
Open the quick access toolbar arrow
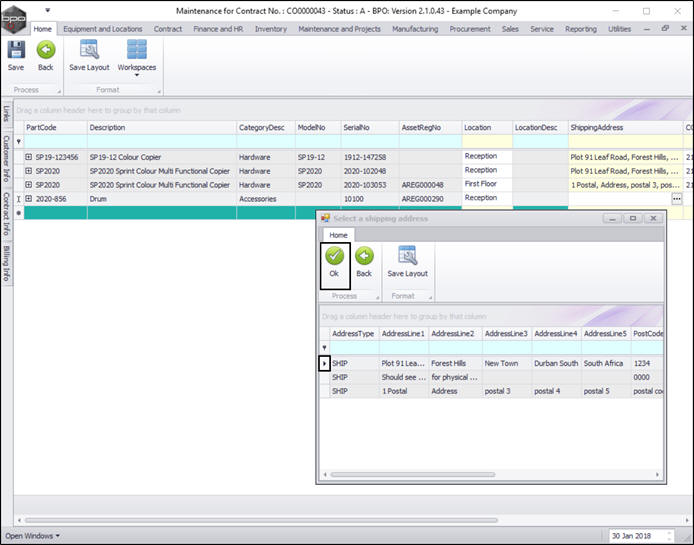pos(48,10)
